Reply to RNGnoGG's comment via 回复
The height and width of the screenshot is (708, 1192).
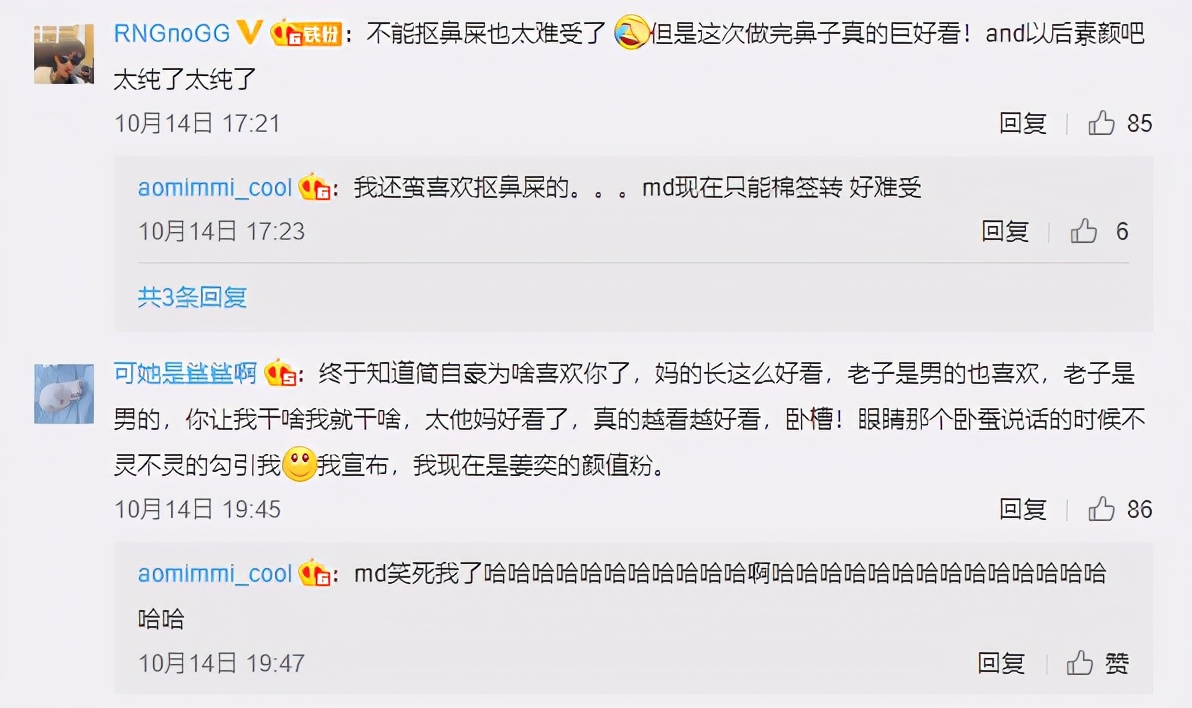(1022, 122)
